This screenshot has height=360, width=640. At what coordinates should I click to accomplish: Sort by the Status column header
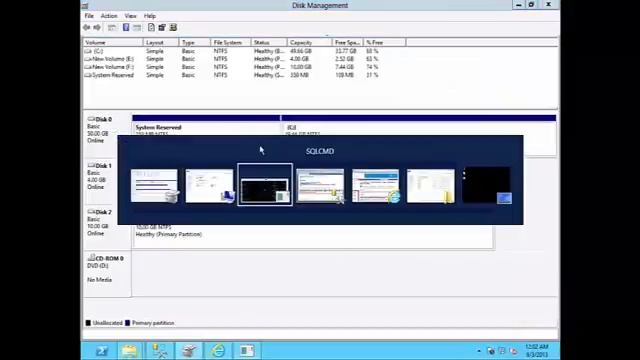click(269, 42)
